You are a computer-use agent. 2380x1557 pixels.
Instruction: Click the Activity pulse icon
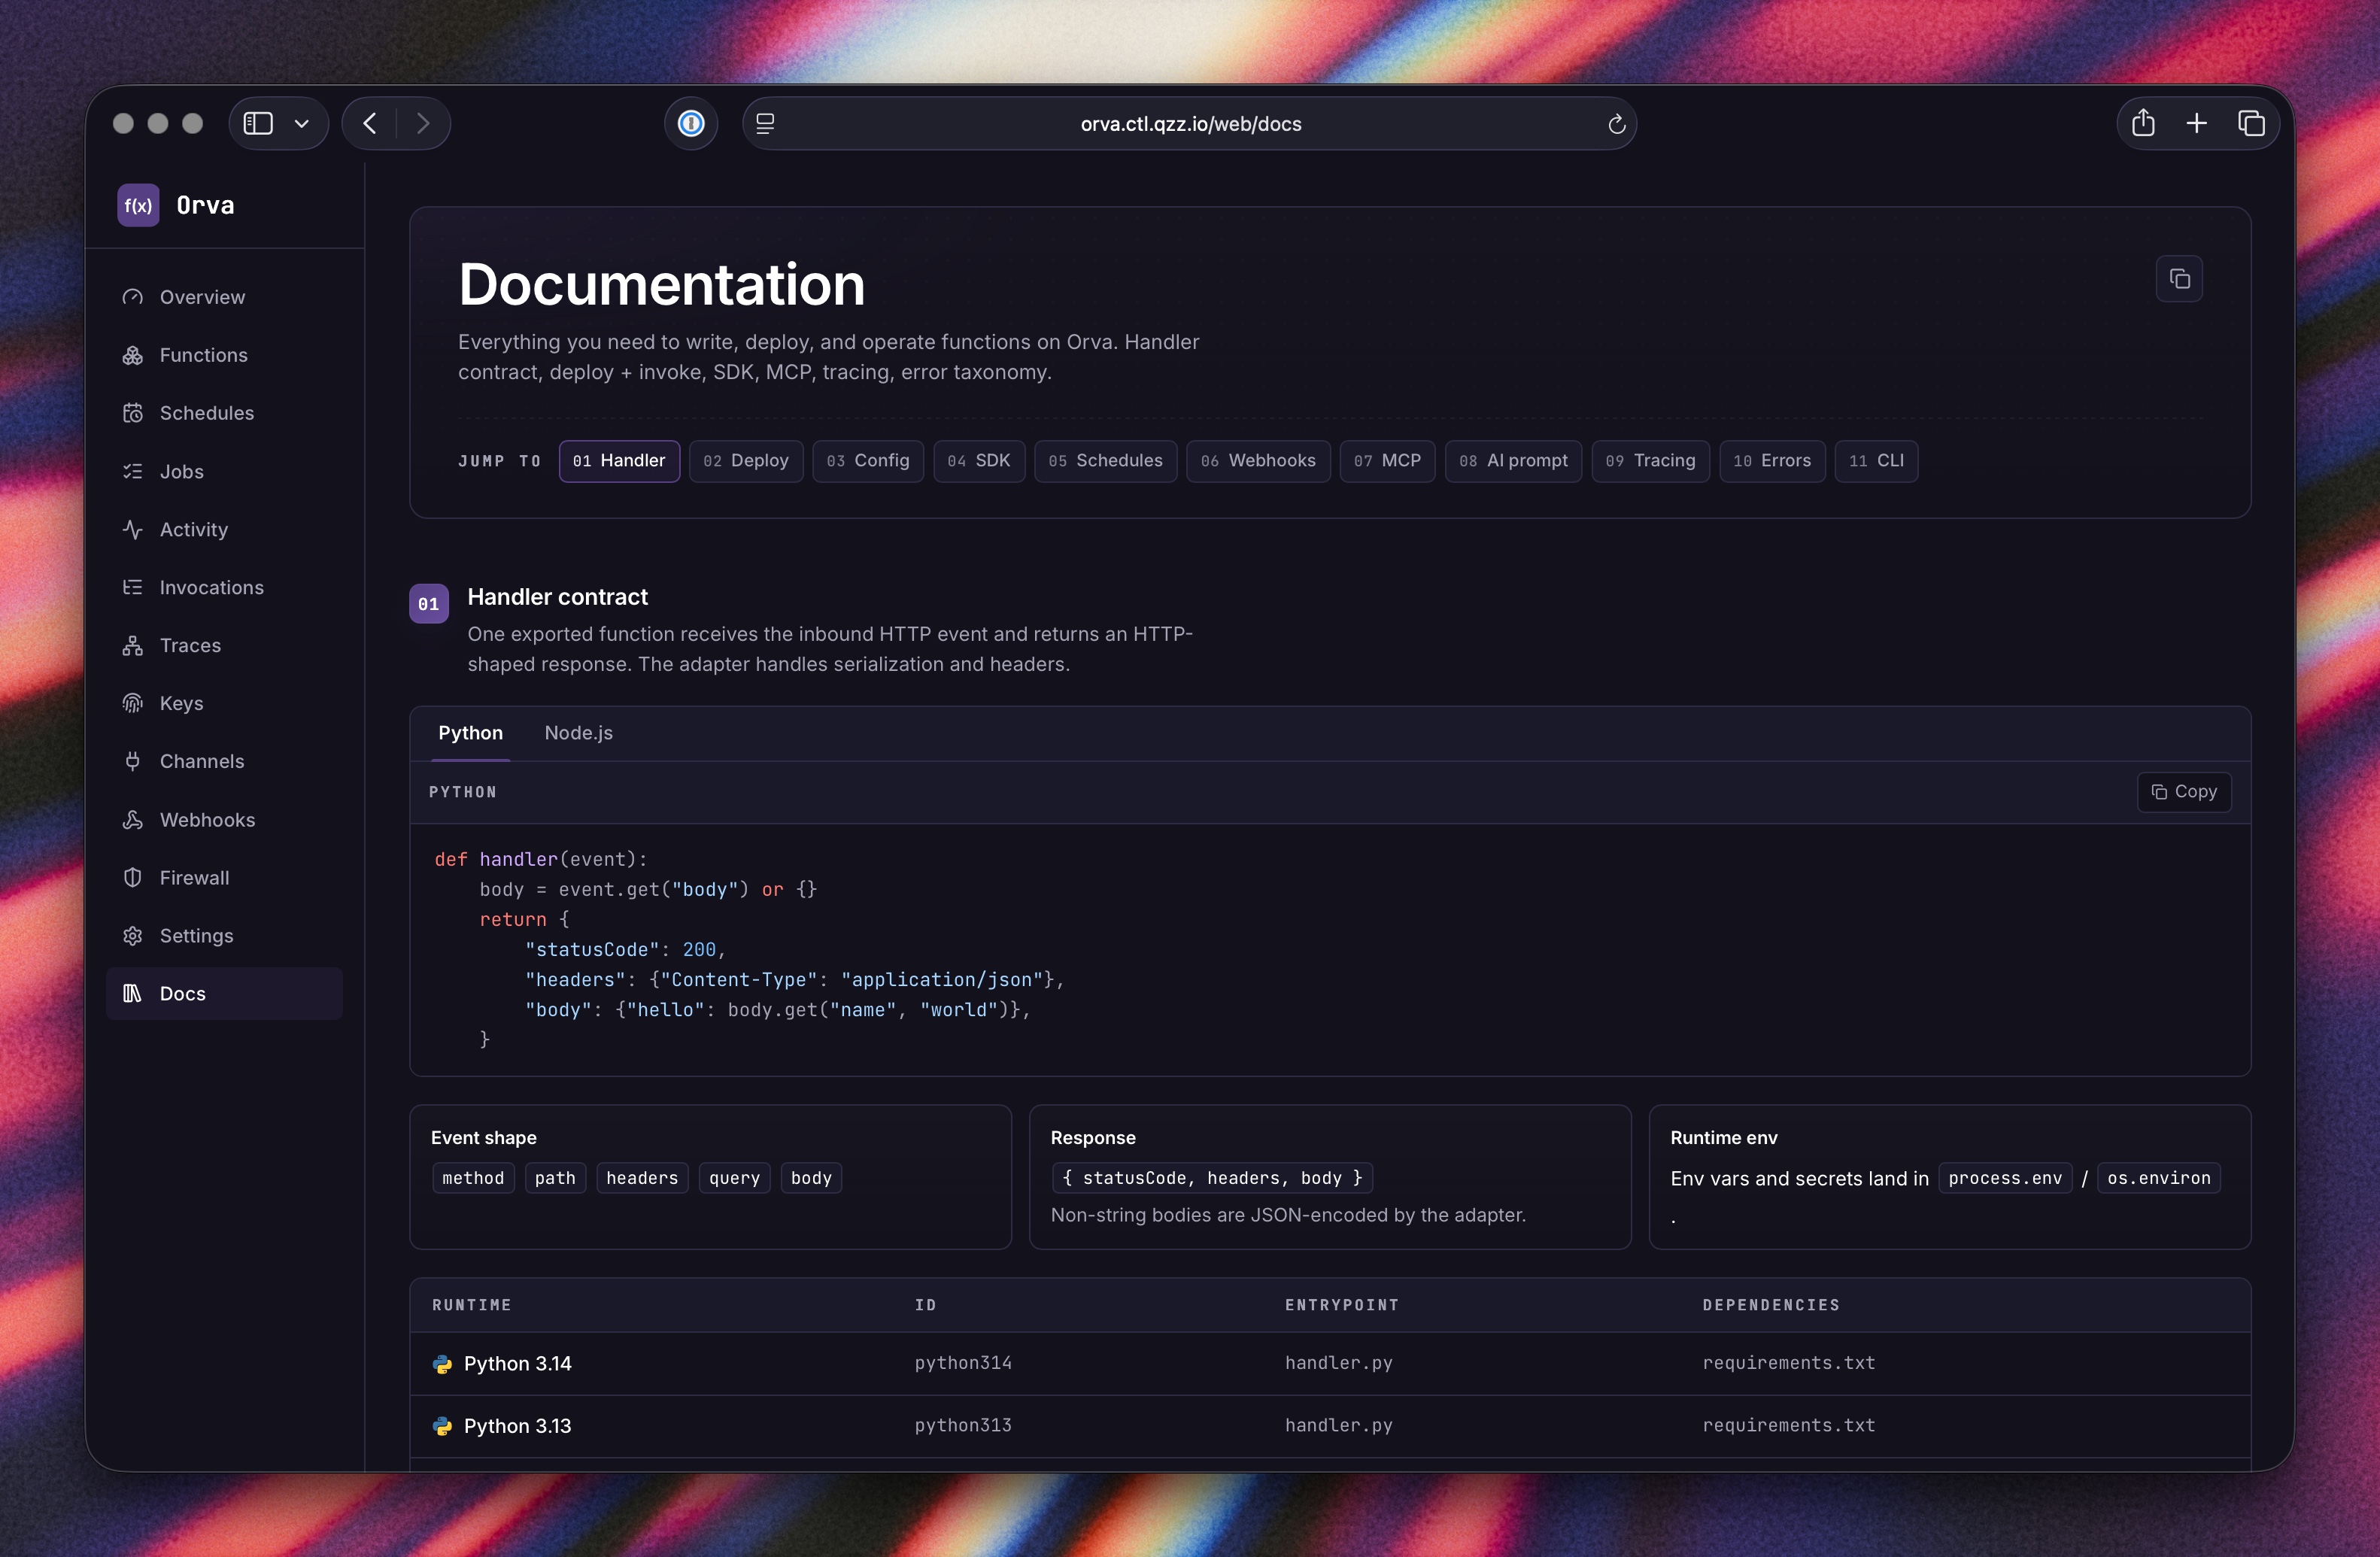coord(133,529)
